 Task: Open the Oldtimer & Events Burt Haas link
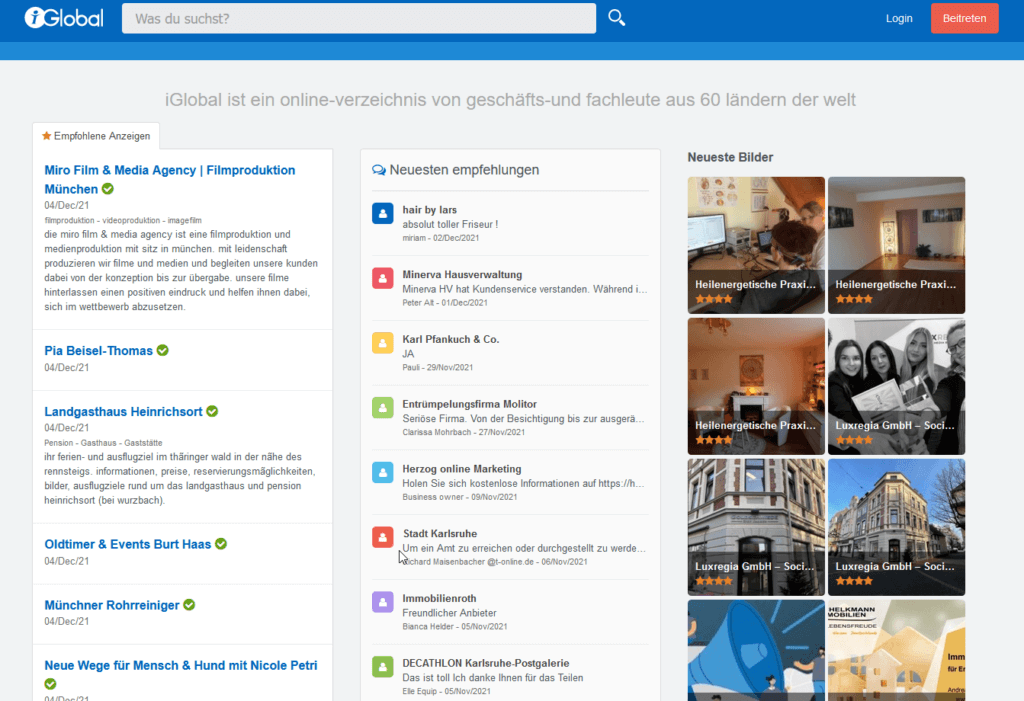tap(128, 544)
